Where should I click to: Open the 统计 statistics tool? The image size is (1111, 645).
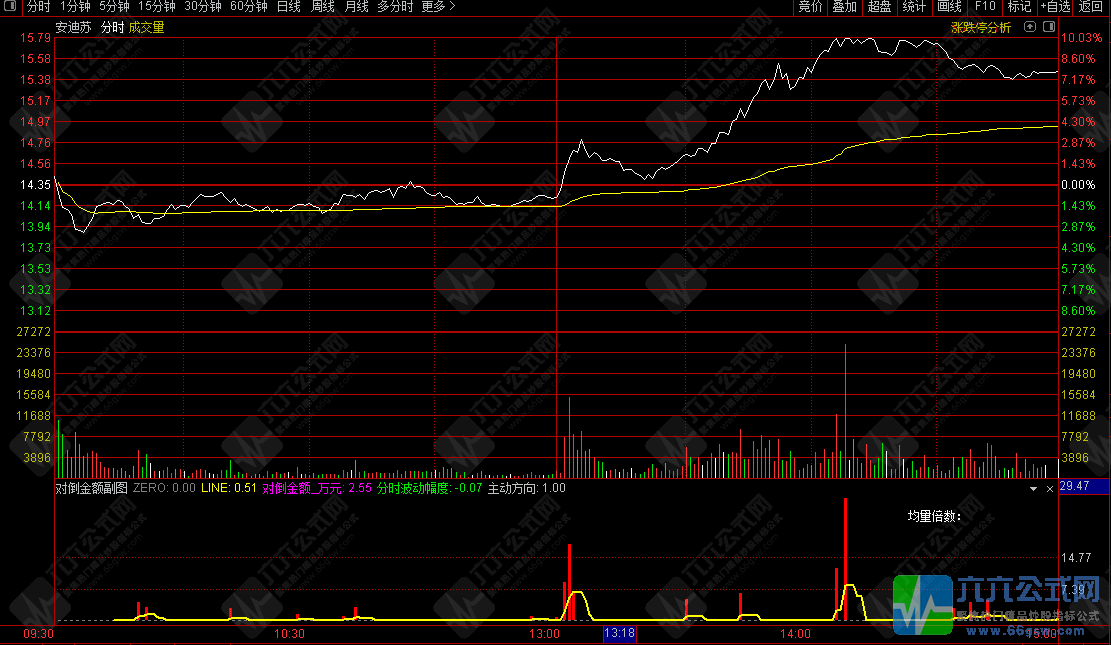tap(914, 7)
